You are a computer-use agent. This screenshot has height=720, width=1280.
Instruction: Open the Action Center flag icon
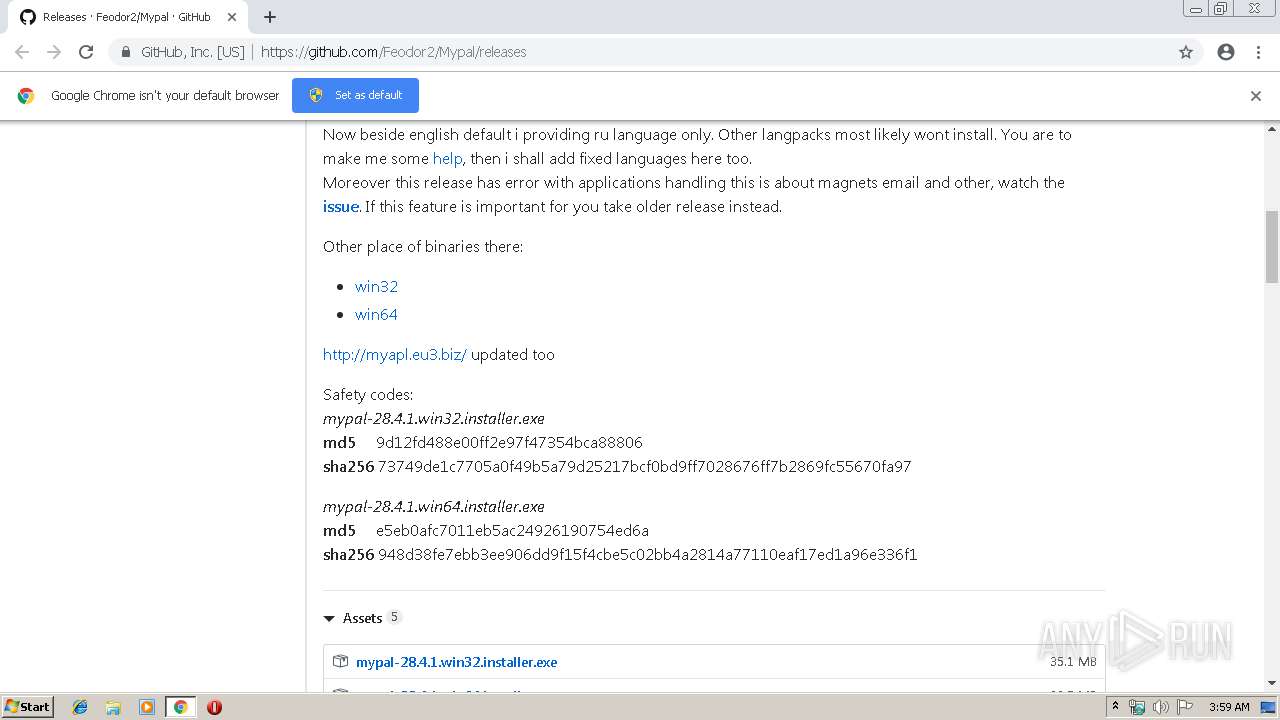coord(1185,707)
